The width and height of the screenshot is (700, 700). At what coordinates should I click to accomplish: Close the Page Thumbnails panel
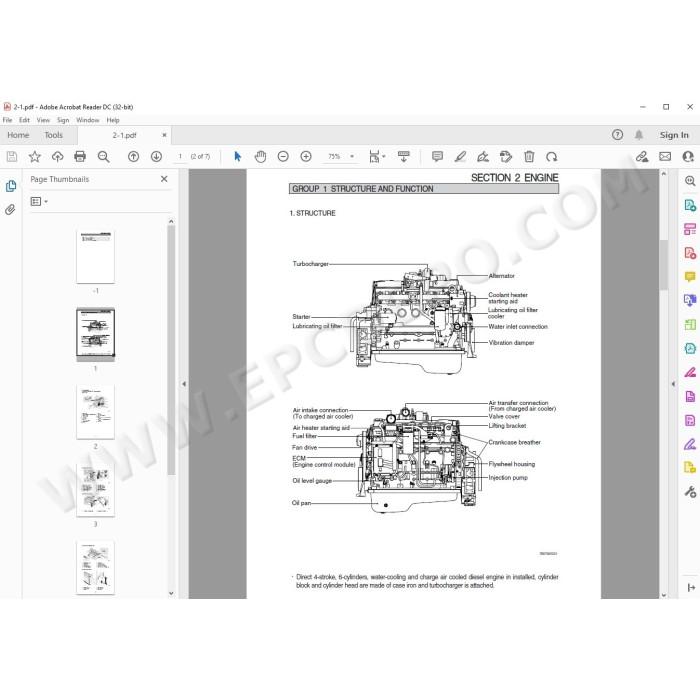[x=164, y=179]
